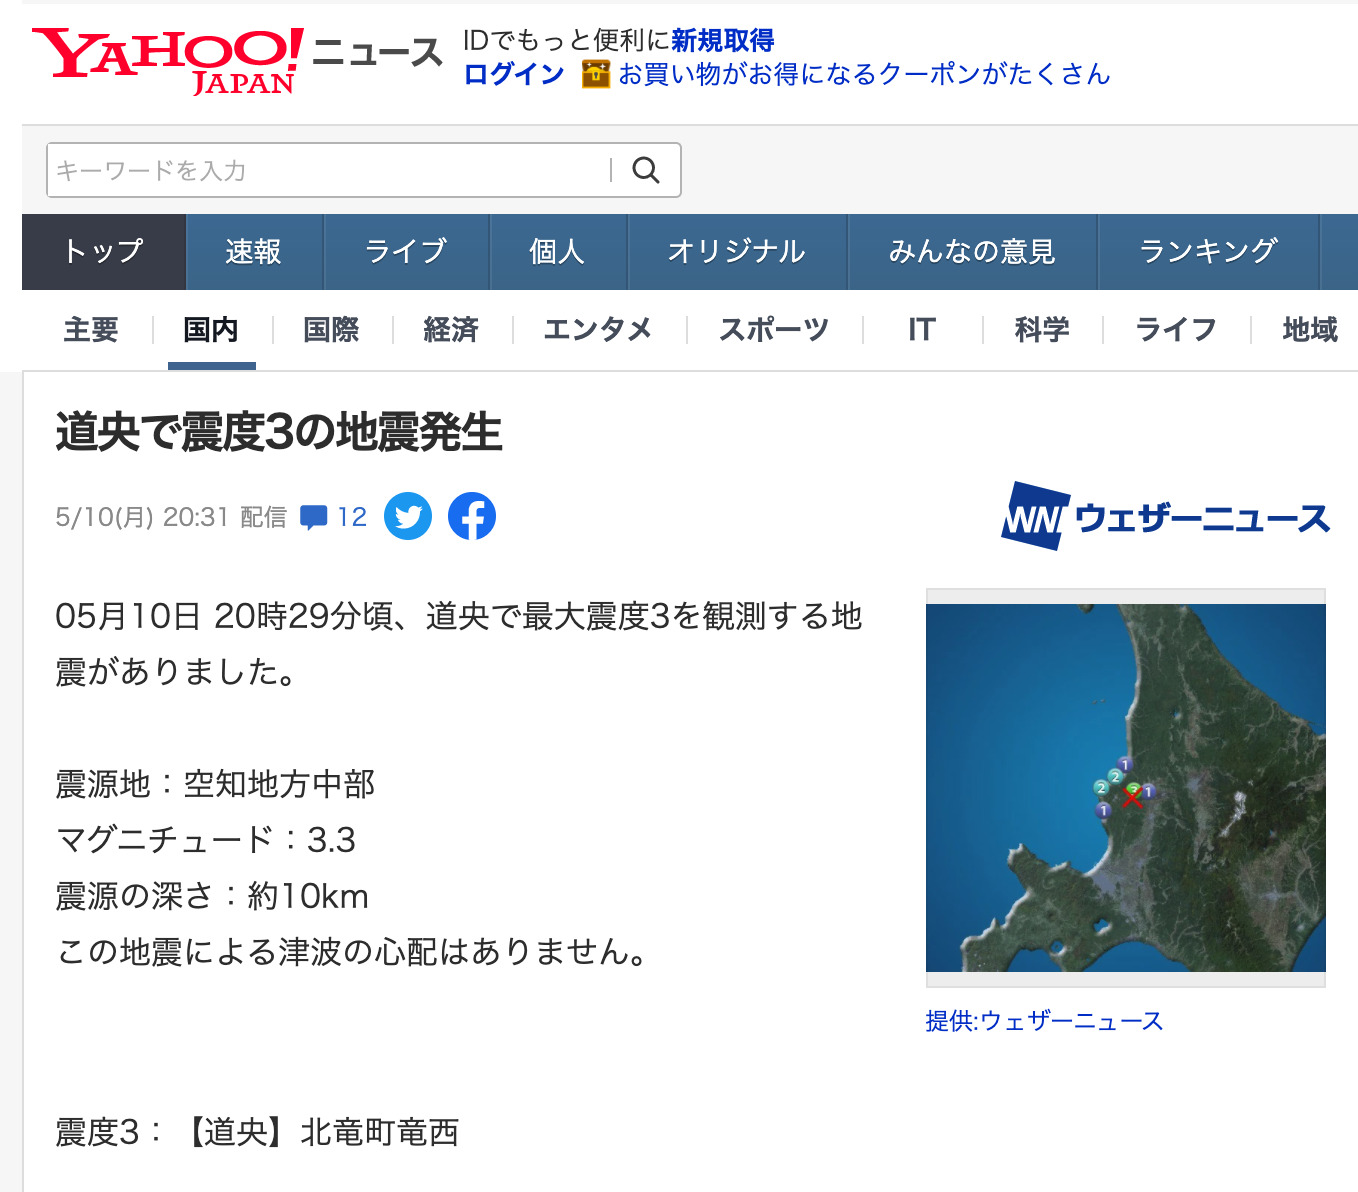Select the スポーツ news category
Screen dimensions: 1358x1192
773,329
